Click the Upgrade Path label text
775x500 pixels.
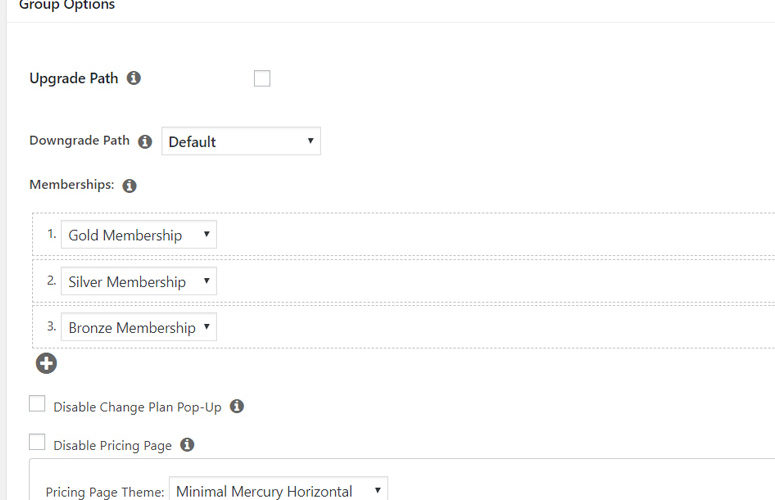tap(74, 78)
